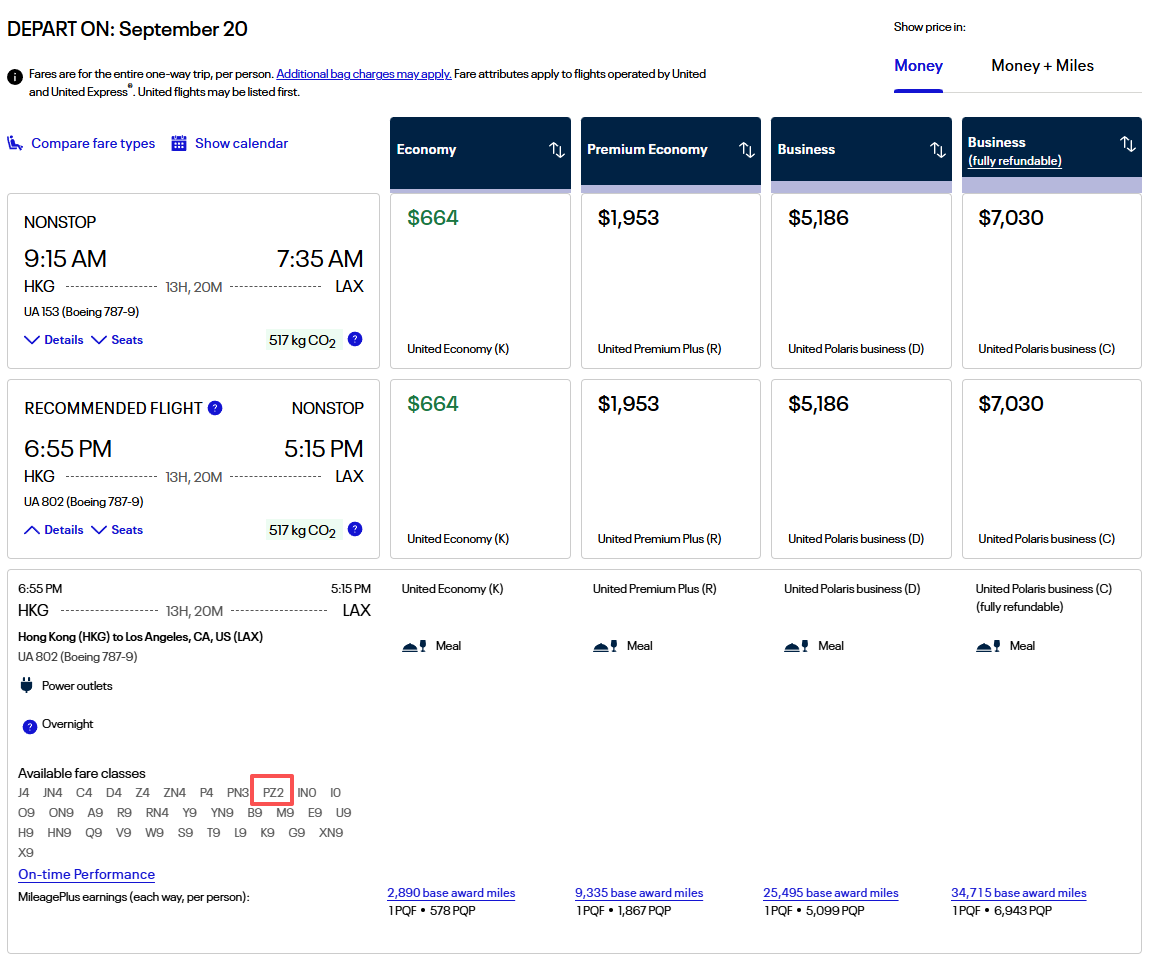Image resolution: width=1163 pixels, height=961 pixels.
Task: Click the Recommended Flight help icon
Action: tap(215, 408)
